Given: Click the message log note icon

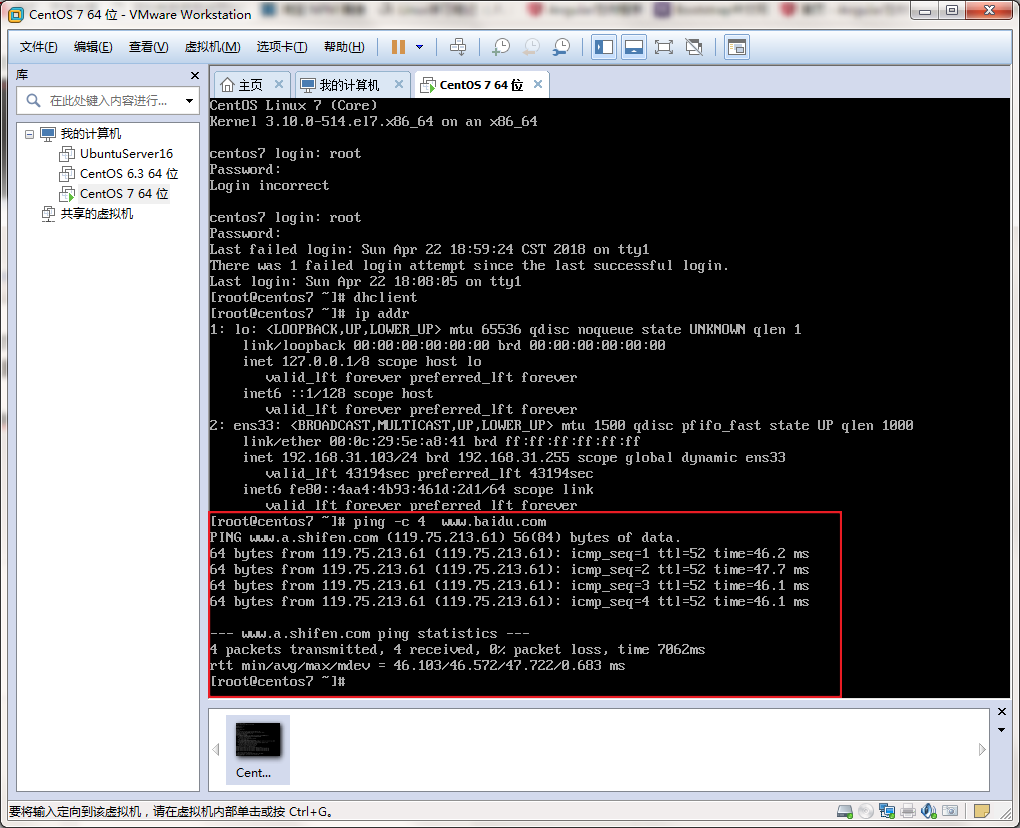Looking at the screenshot, I should pos(982,811).
